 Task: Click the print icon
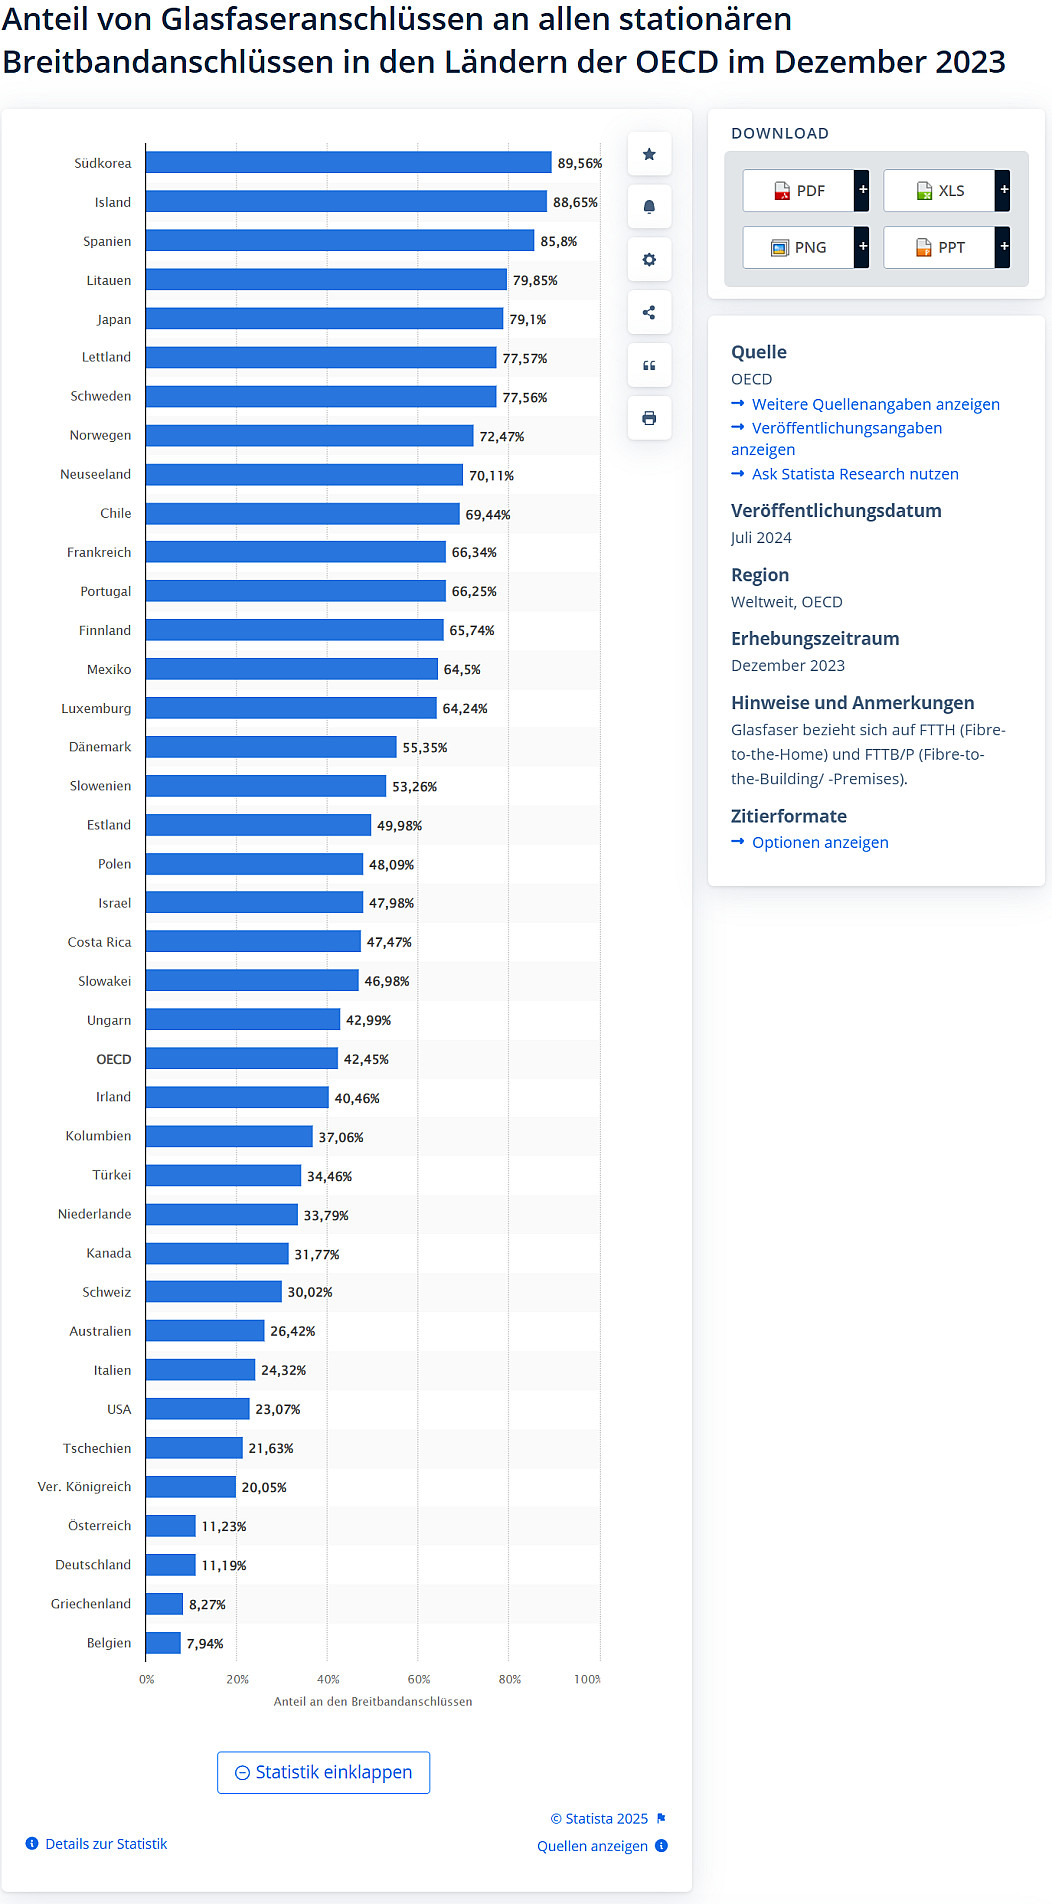click(x=649, y=418)
